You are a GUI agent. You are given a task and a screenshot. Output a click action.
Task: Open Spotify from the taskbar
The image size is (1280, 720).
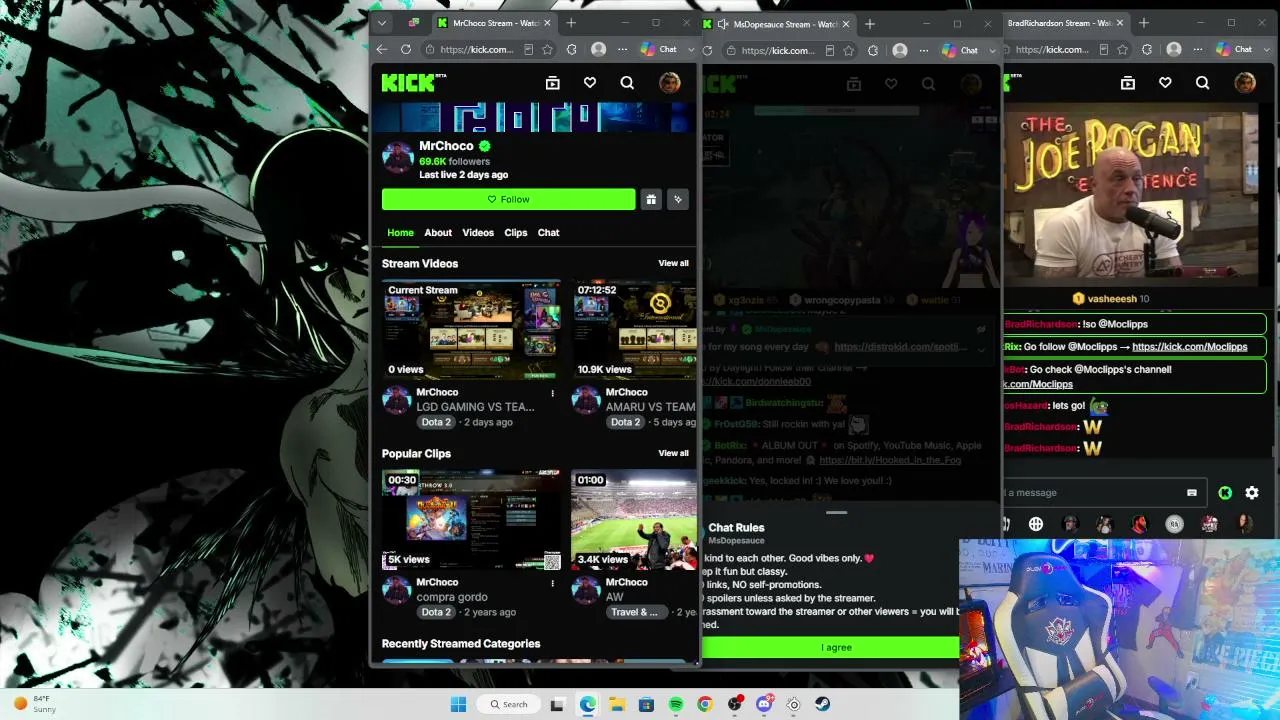pos(676,704)
